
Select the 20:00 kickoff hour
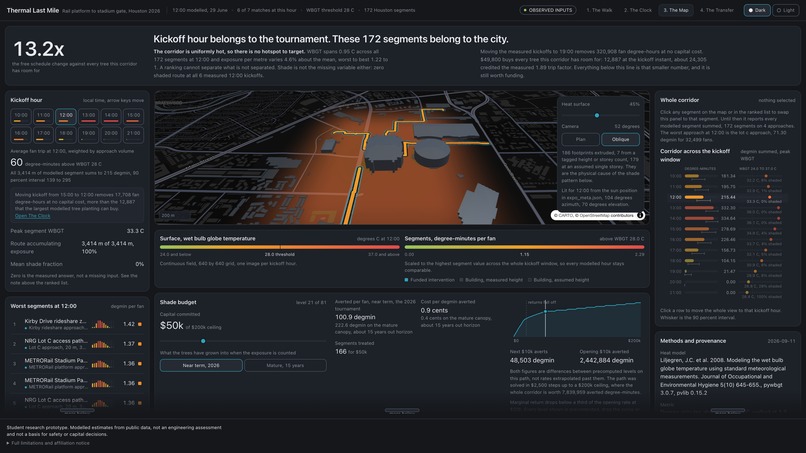tap(111, 135)
